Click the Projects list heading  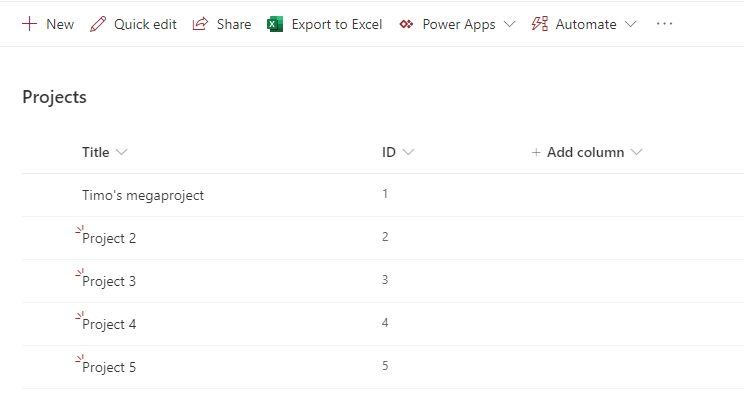pyautogui.click(x=54, y=97)
